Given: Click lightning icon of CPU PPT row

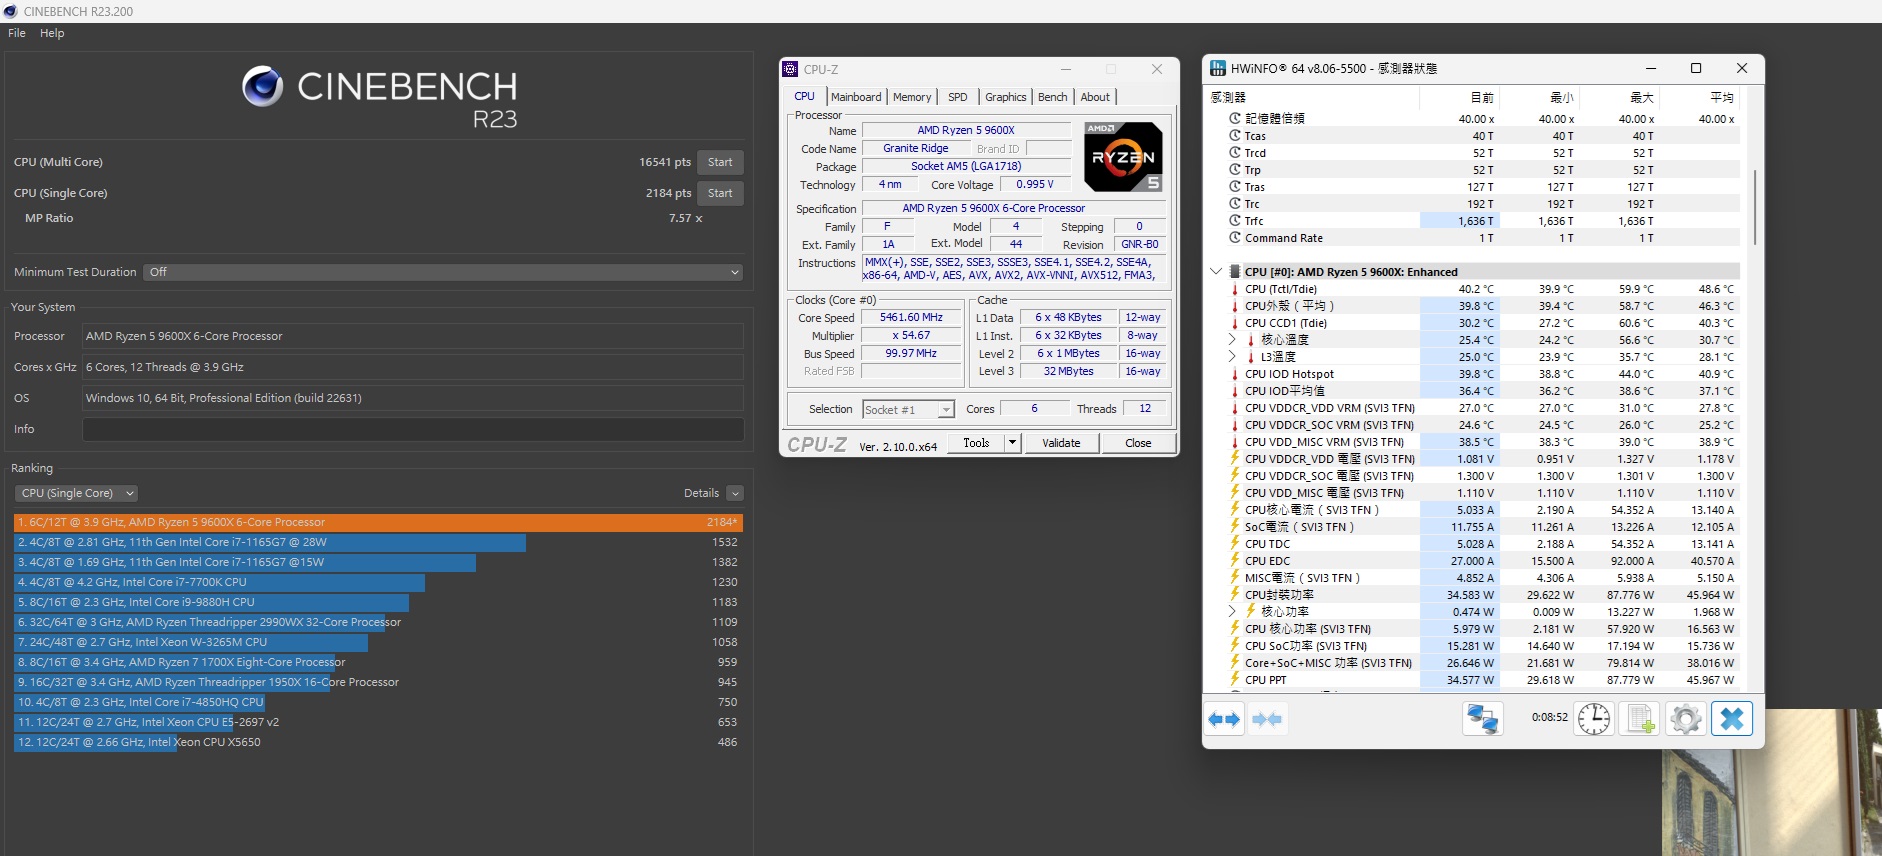Looking at the screenshot, I should point(1234,680).
